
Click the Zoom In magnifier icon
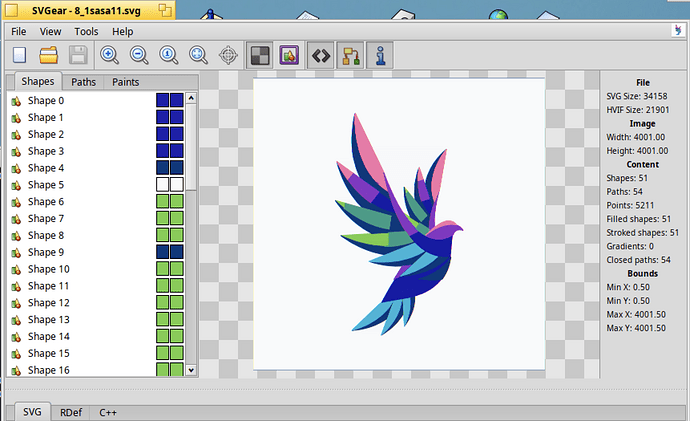(110, 55)
